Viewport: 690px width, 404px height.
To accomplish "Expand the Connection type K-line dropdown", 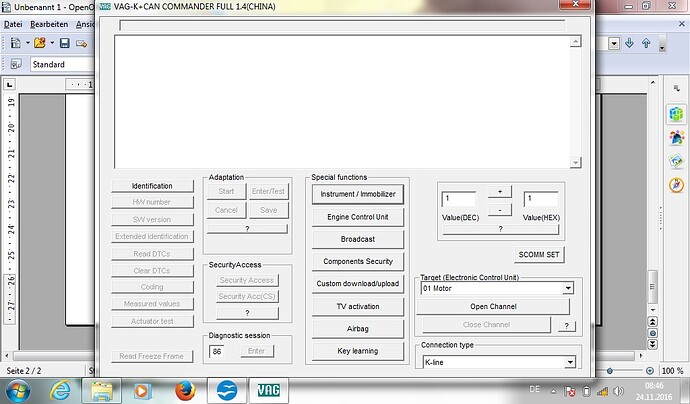I will pyautogui.click(x=570, y=362).
